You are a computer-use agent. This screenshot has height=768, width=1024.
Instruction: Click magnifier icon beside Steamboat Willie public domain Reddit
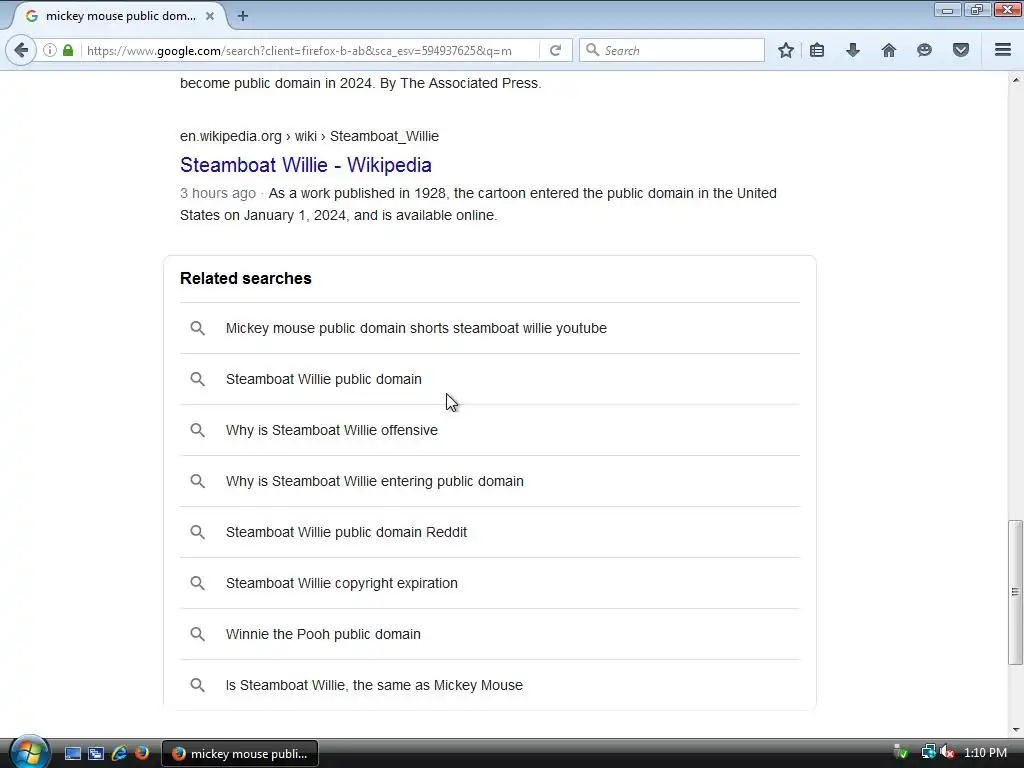pyautogui.click(x=197, y=532)
